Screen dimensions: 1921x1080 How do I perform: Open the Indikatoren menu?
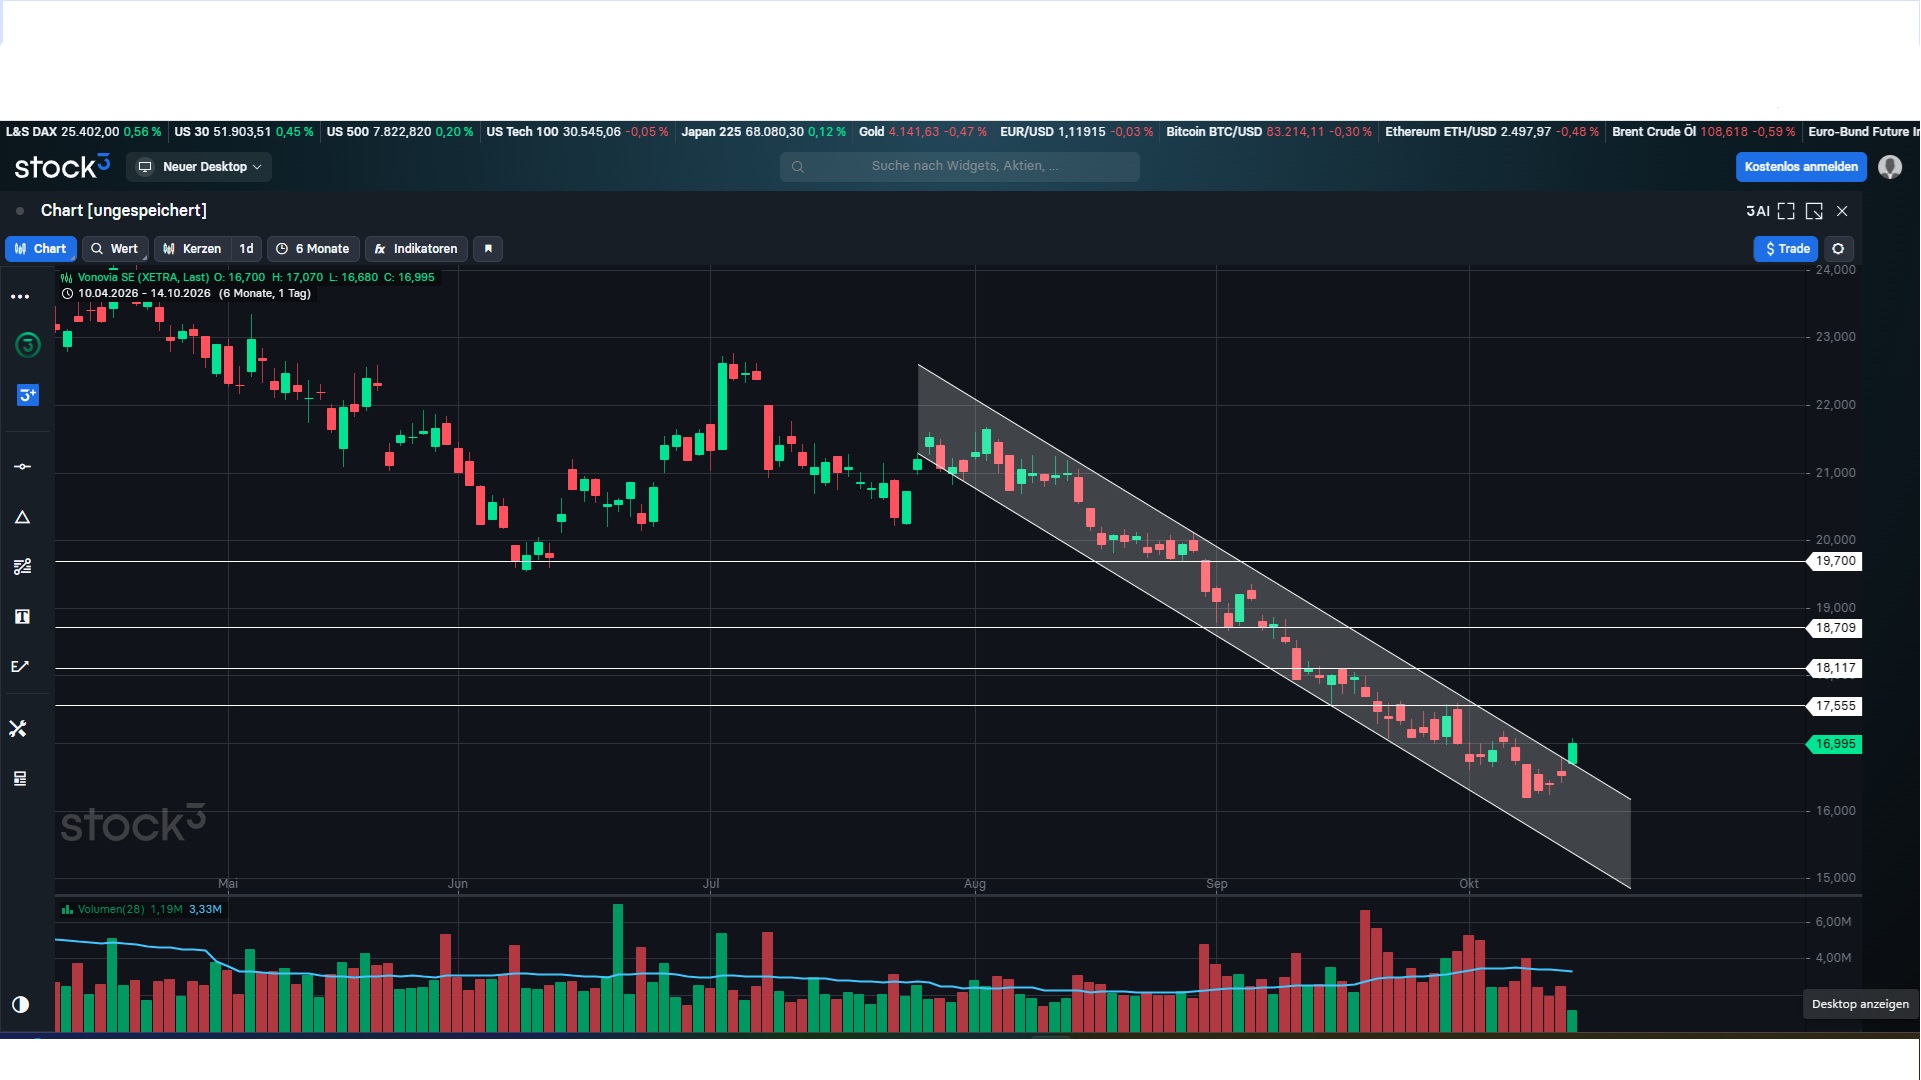(x=416, y=249)
